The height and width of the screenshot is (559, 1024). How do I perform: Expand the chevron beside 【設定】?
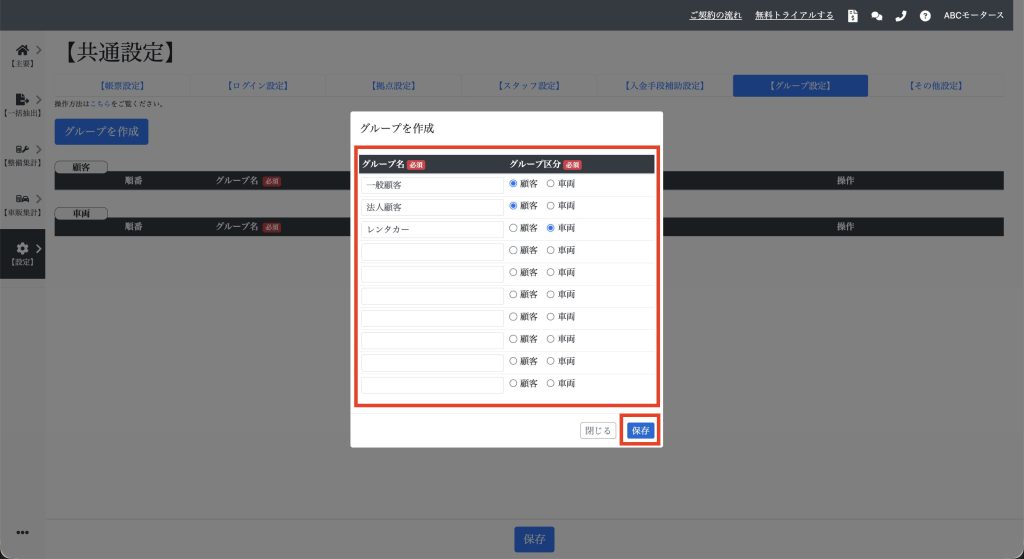click(x=39, y=248)
